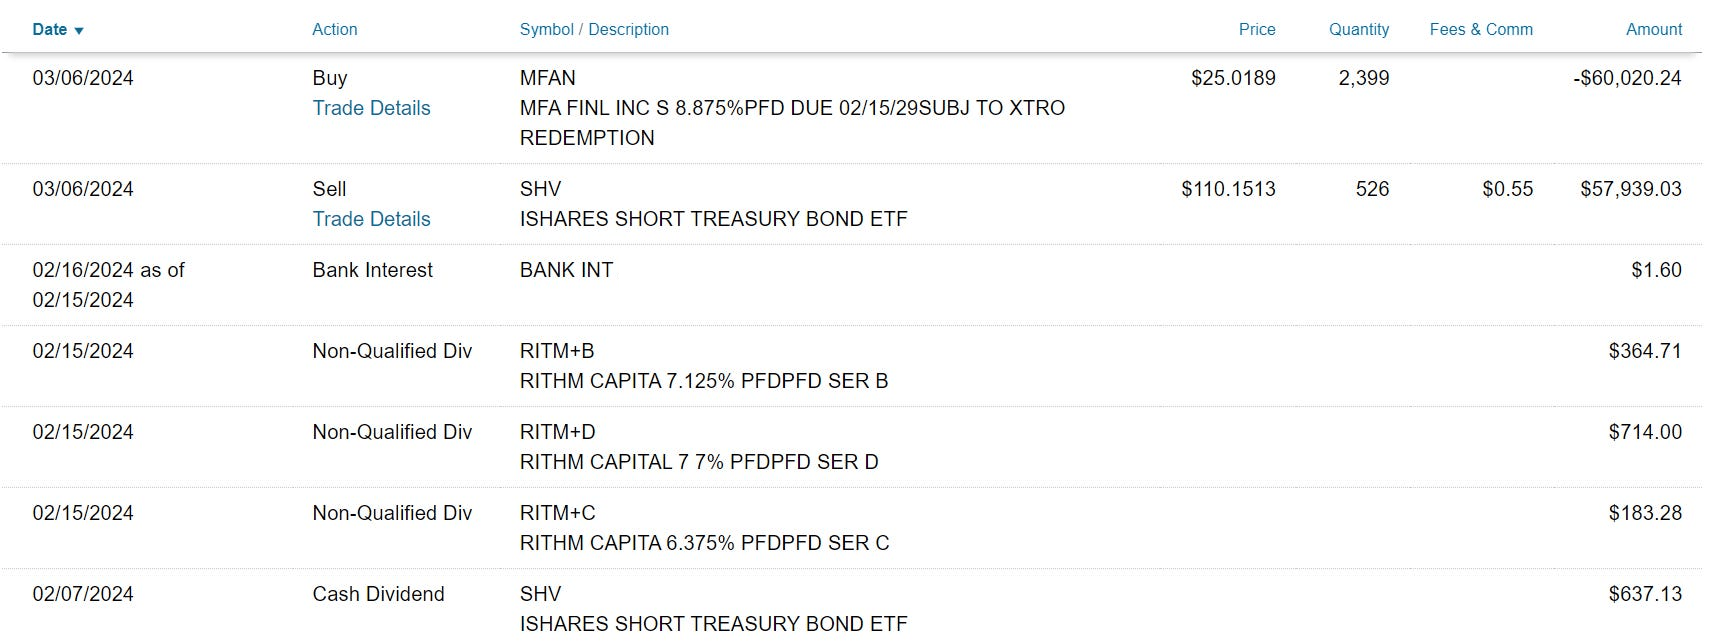Sort by the Quantity column header
This screenshot has width=1722, height=643.
(1358, 30)
